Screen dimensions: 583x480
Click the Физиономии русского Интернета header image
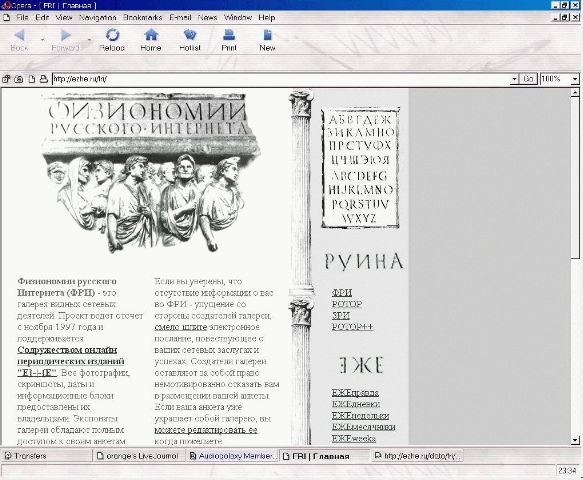pyautogui.click(x=151, y=173)
